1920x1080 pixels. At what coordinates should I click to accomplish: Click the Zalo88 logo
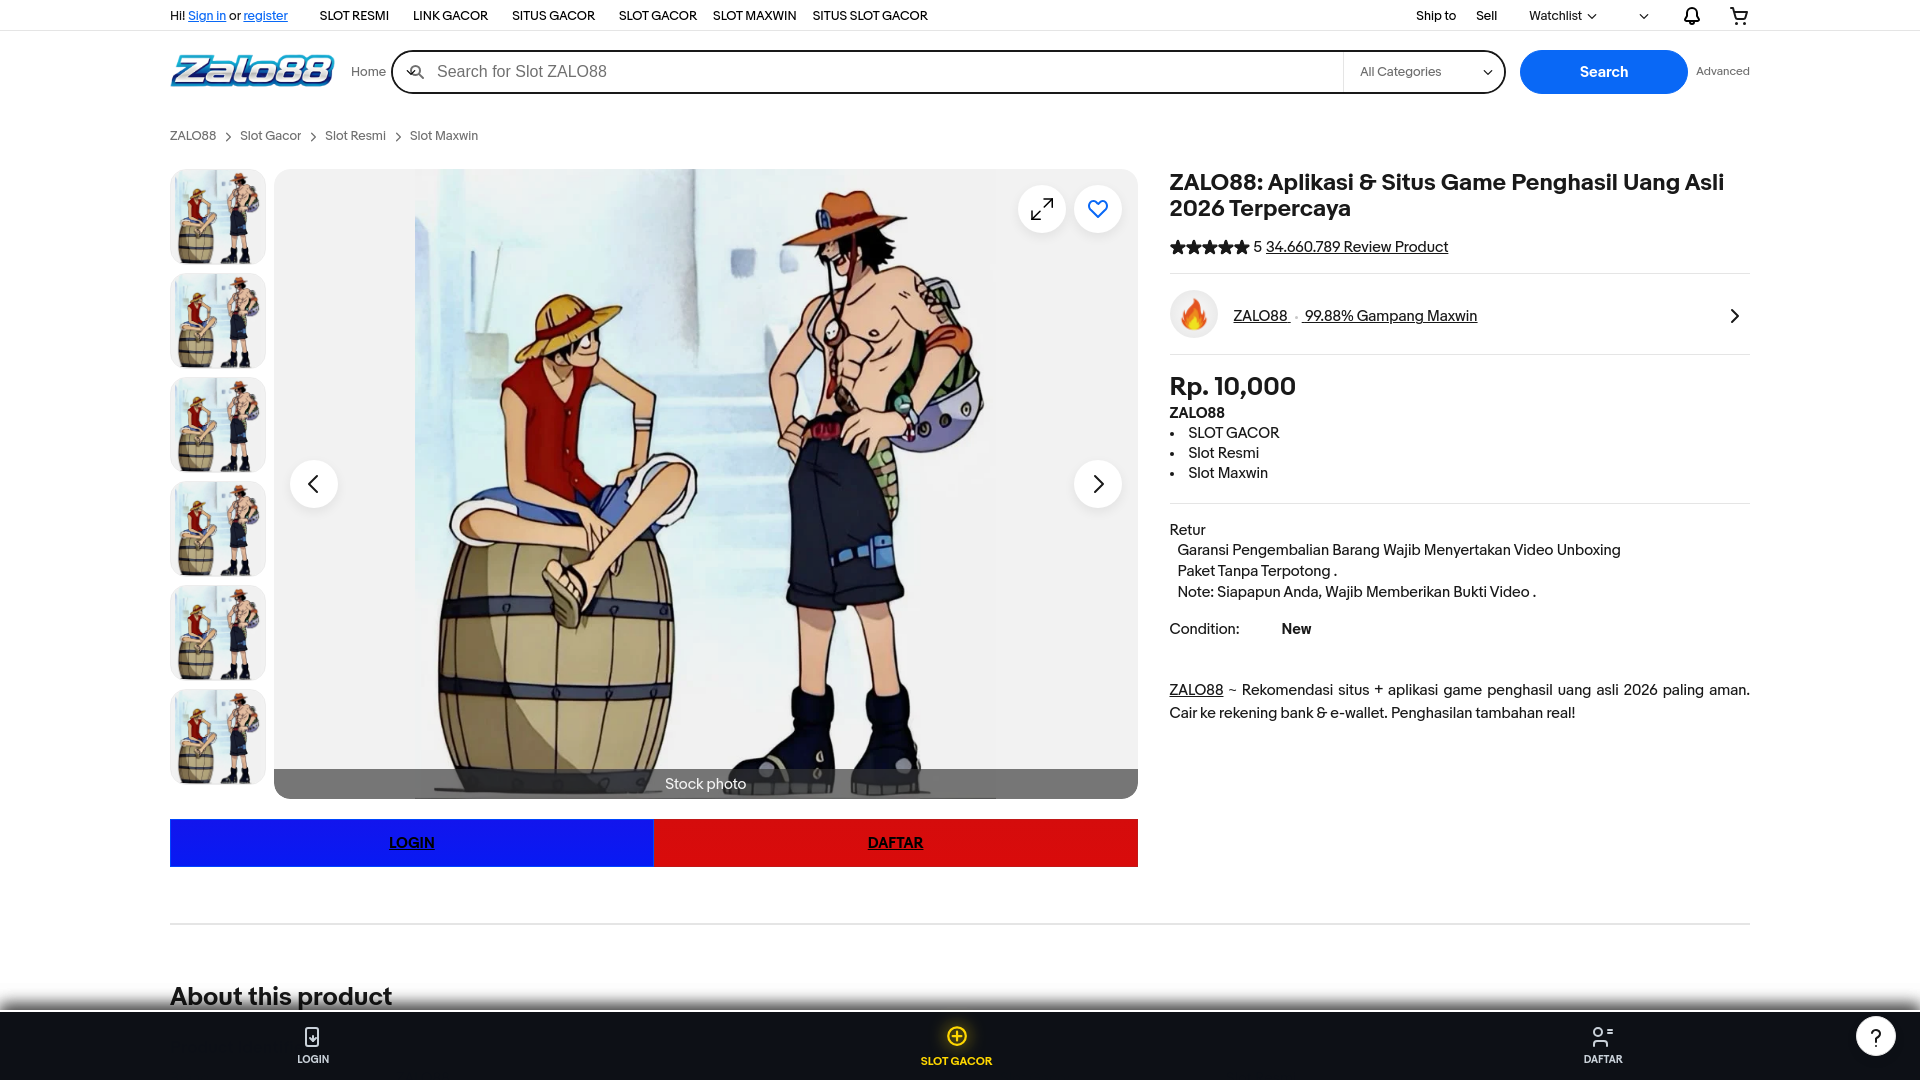252,71
